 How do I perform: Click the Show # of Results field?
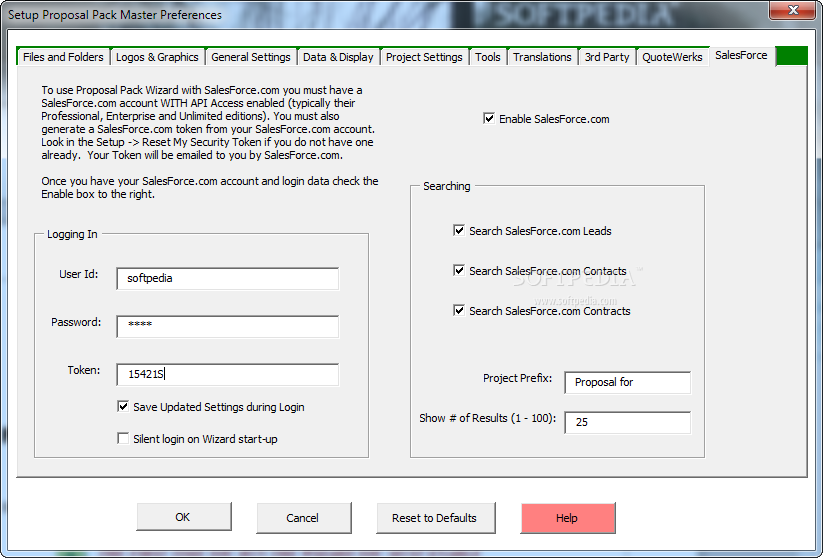[627, 422]
